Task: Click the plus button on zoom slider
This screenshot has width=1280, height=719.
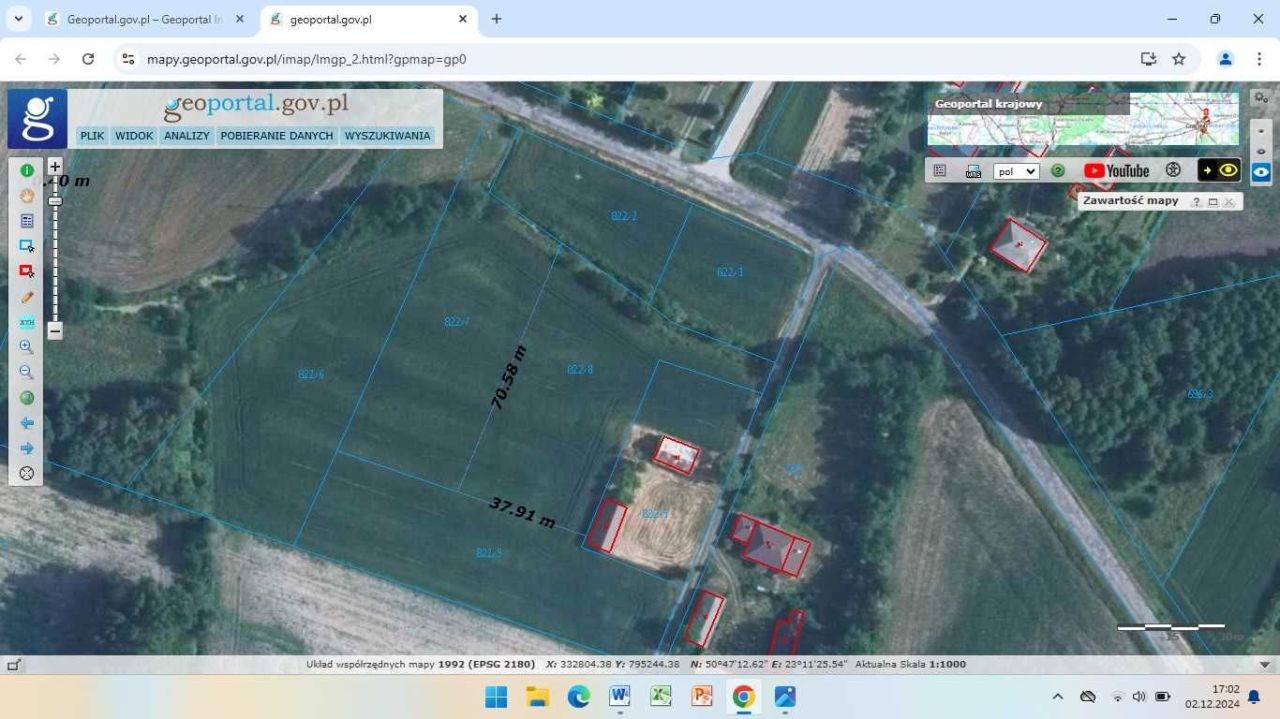Action: point(55,166)
